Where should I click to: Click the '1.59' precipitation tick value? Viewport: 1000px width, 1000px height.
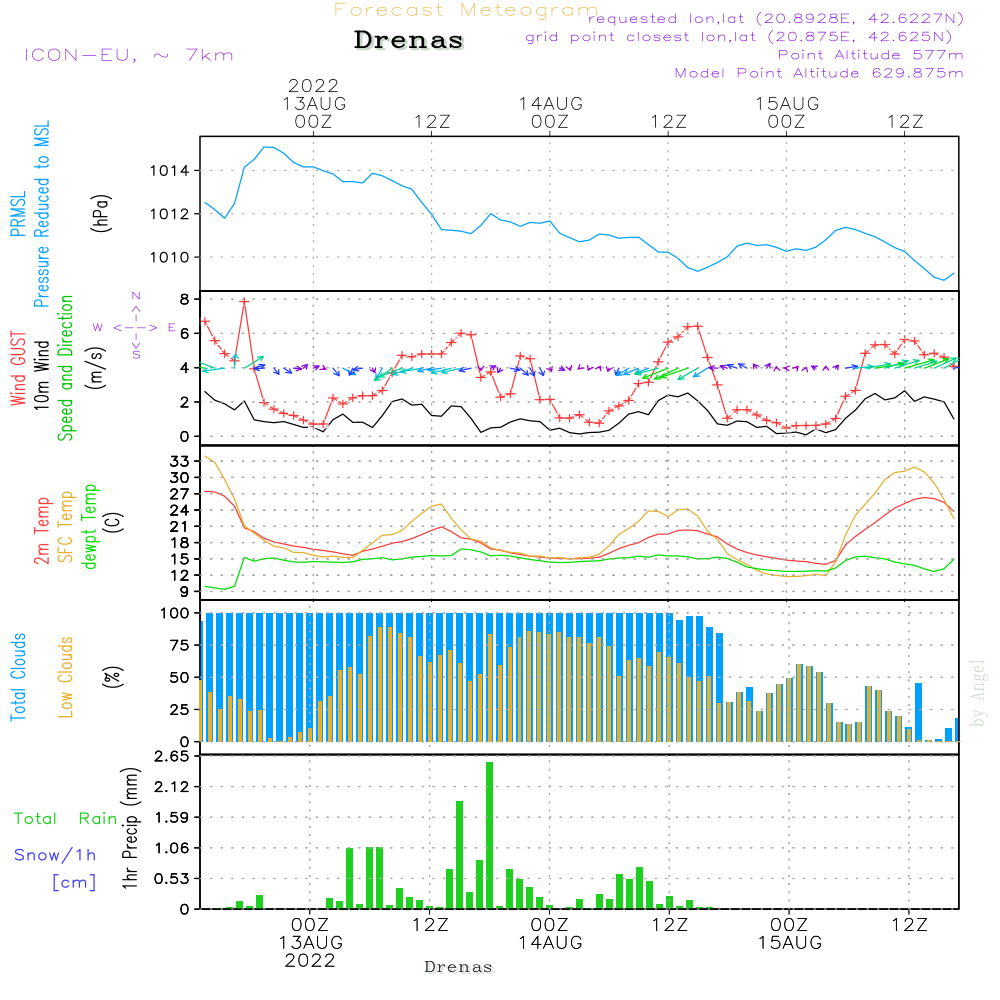[x=172, y=818]
